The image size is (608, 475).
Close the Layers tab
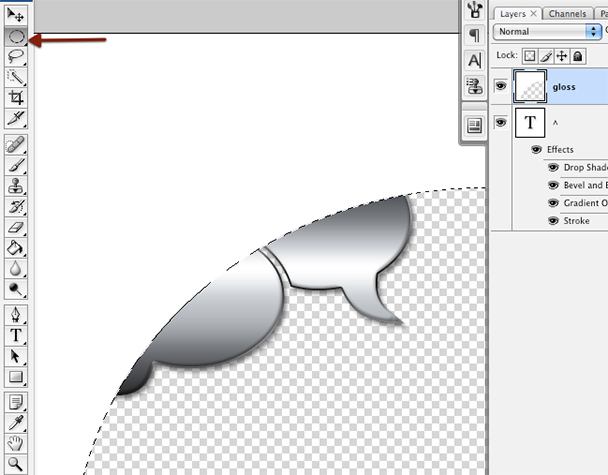pyautogui.click(x=534, y=14)
